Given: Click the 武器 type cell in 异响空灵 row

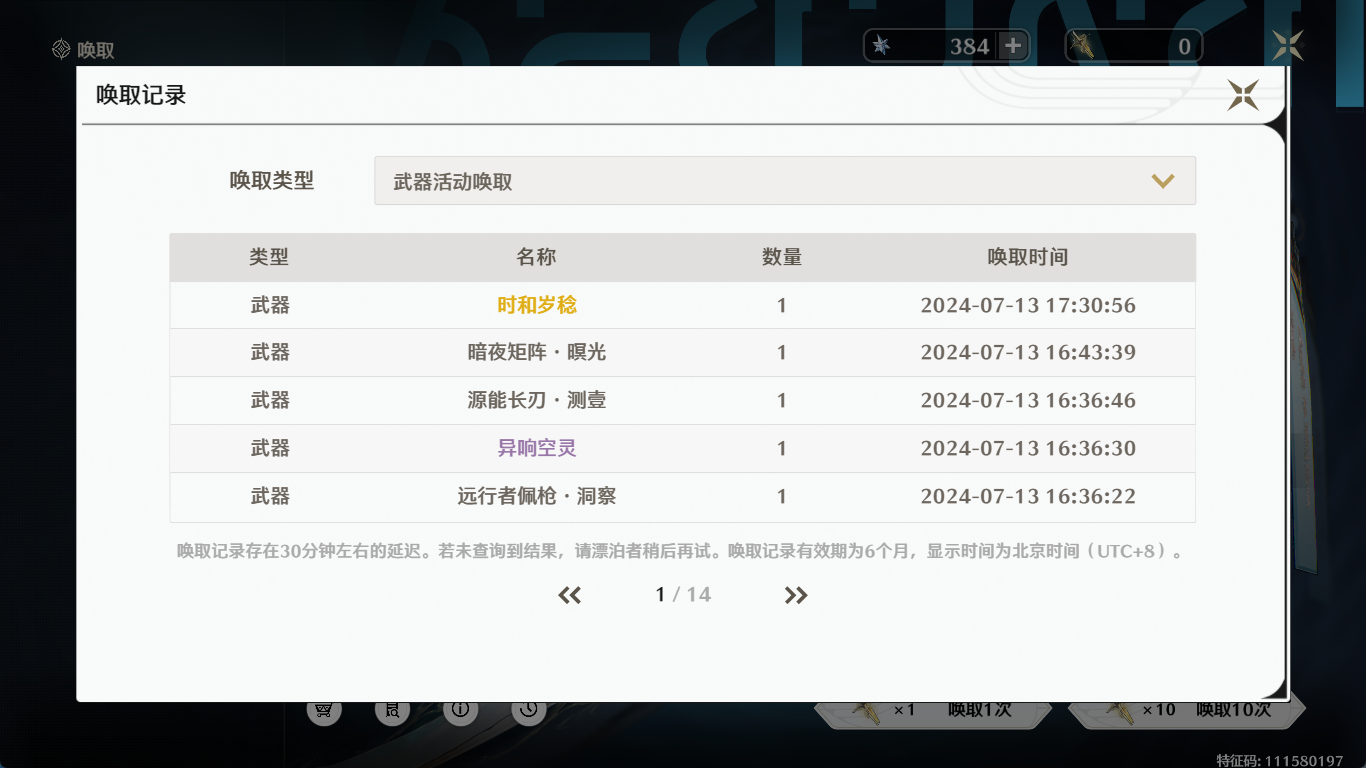Looking at the screenshot, I should pos(270,448).
